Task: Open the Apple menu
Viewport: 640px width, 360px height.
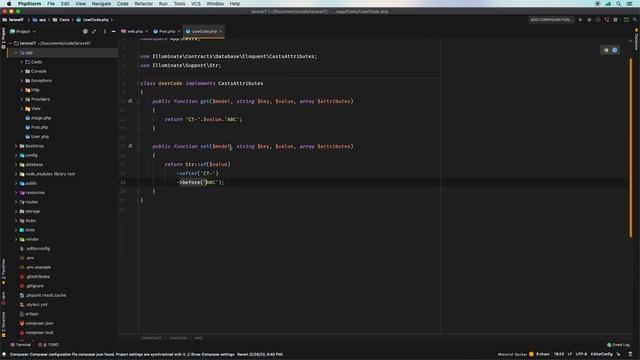Action: [x=9, y=4]
